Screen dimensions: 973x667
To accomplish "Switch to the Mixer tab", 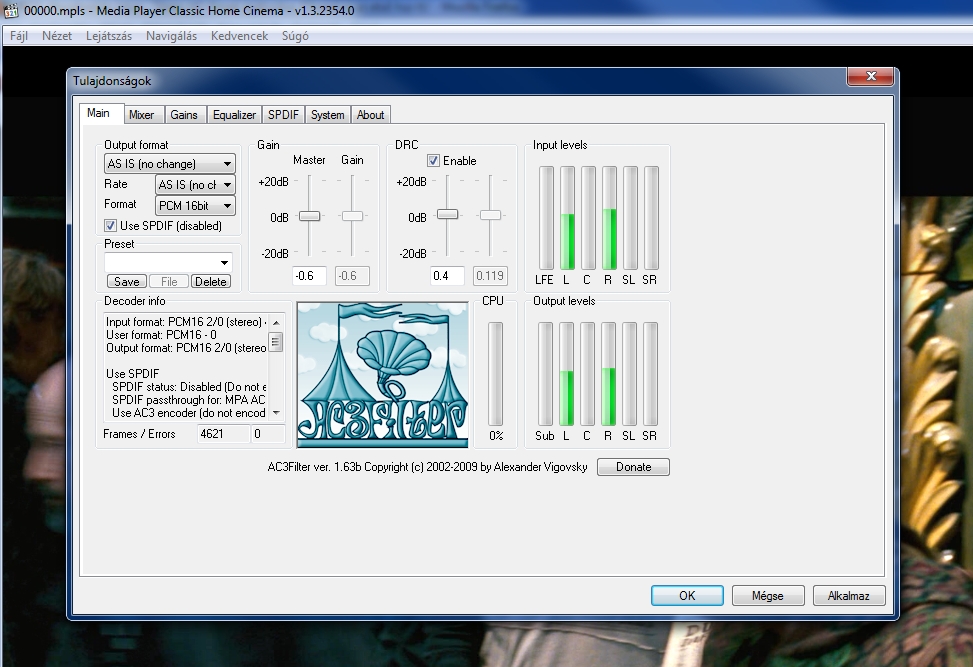I will tap(141, 115).
